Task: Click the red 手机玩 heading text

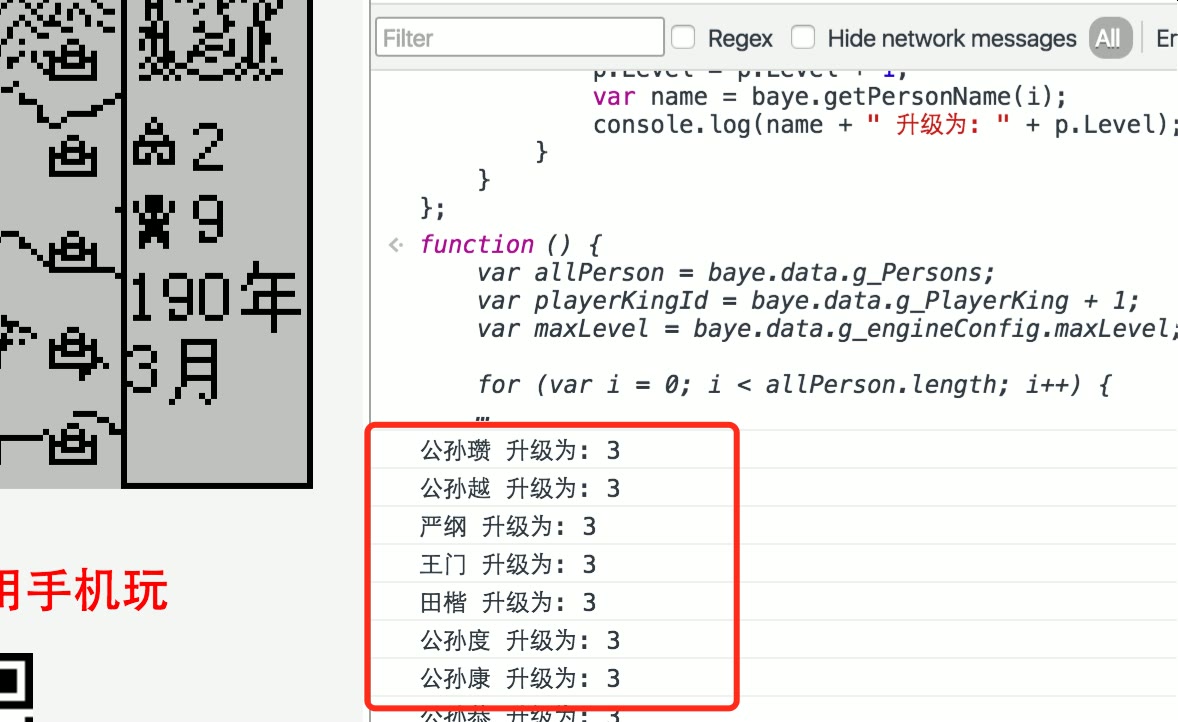Action: (x=98, y=591)
